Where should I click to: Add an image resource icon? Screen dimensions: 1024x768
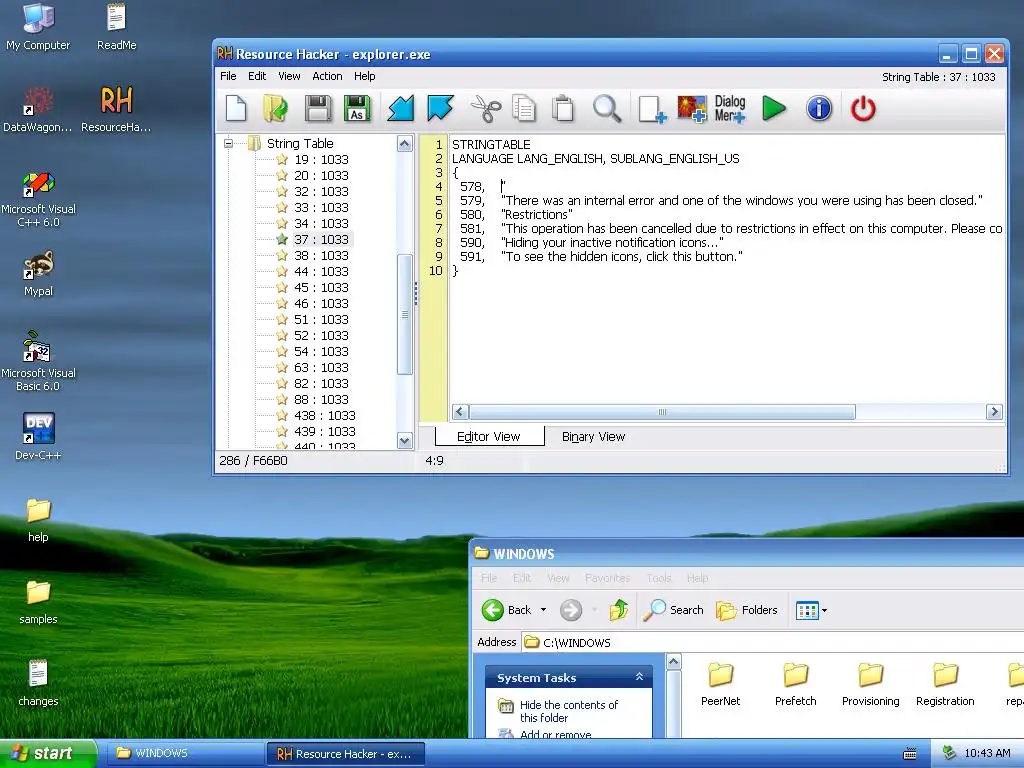pyautogui.click(x=692, y=108)
